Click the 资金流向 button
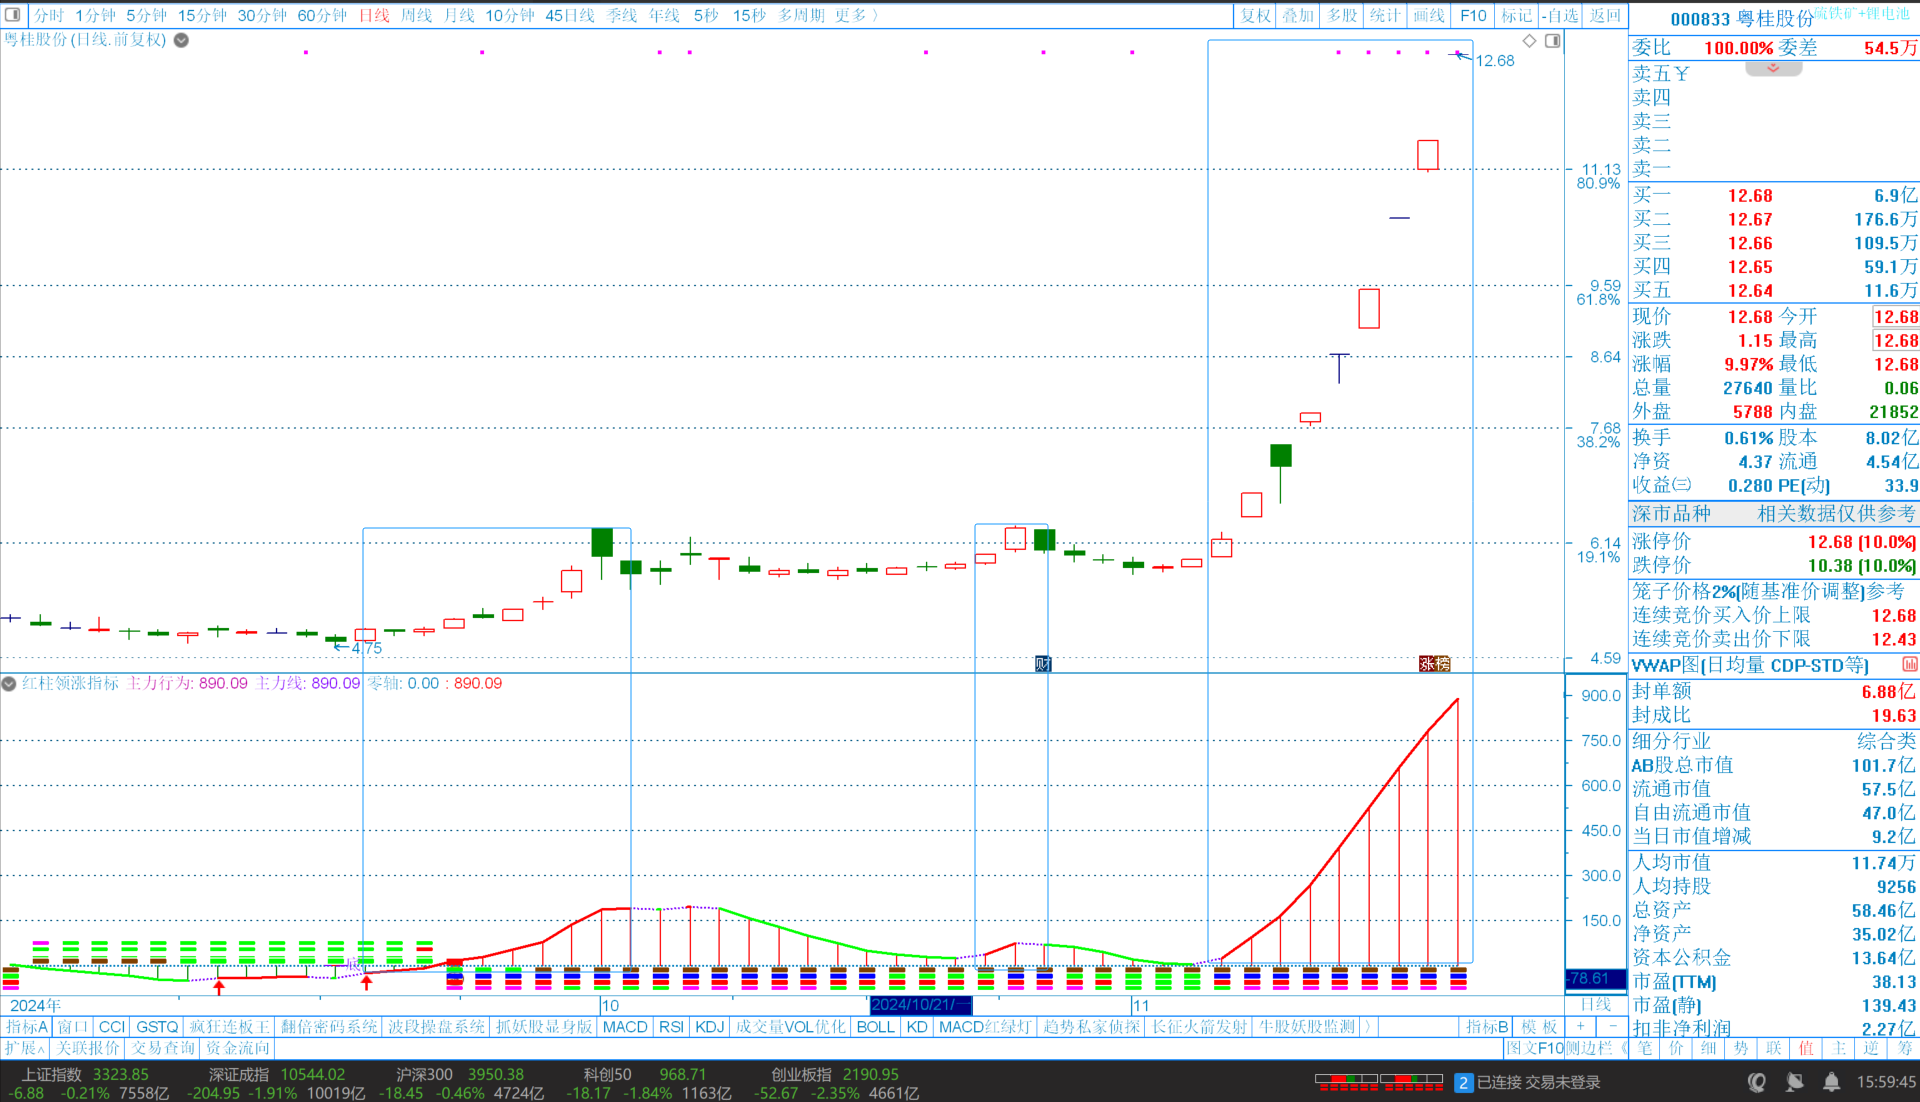1920x1102 pixels. (x=238, y=1048)
